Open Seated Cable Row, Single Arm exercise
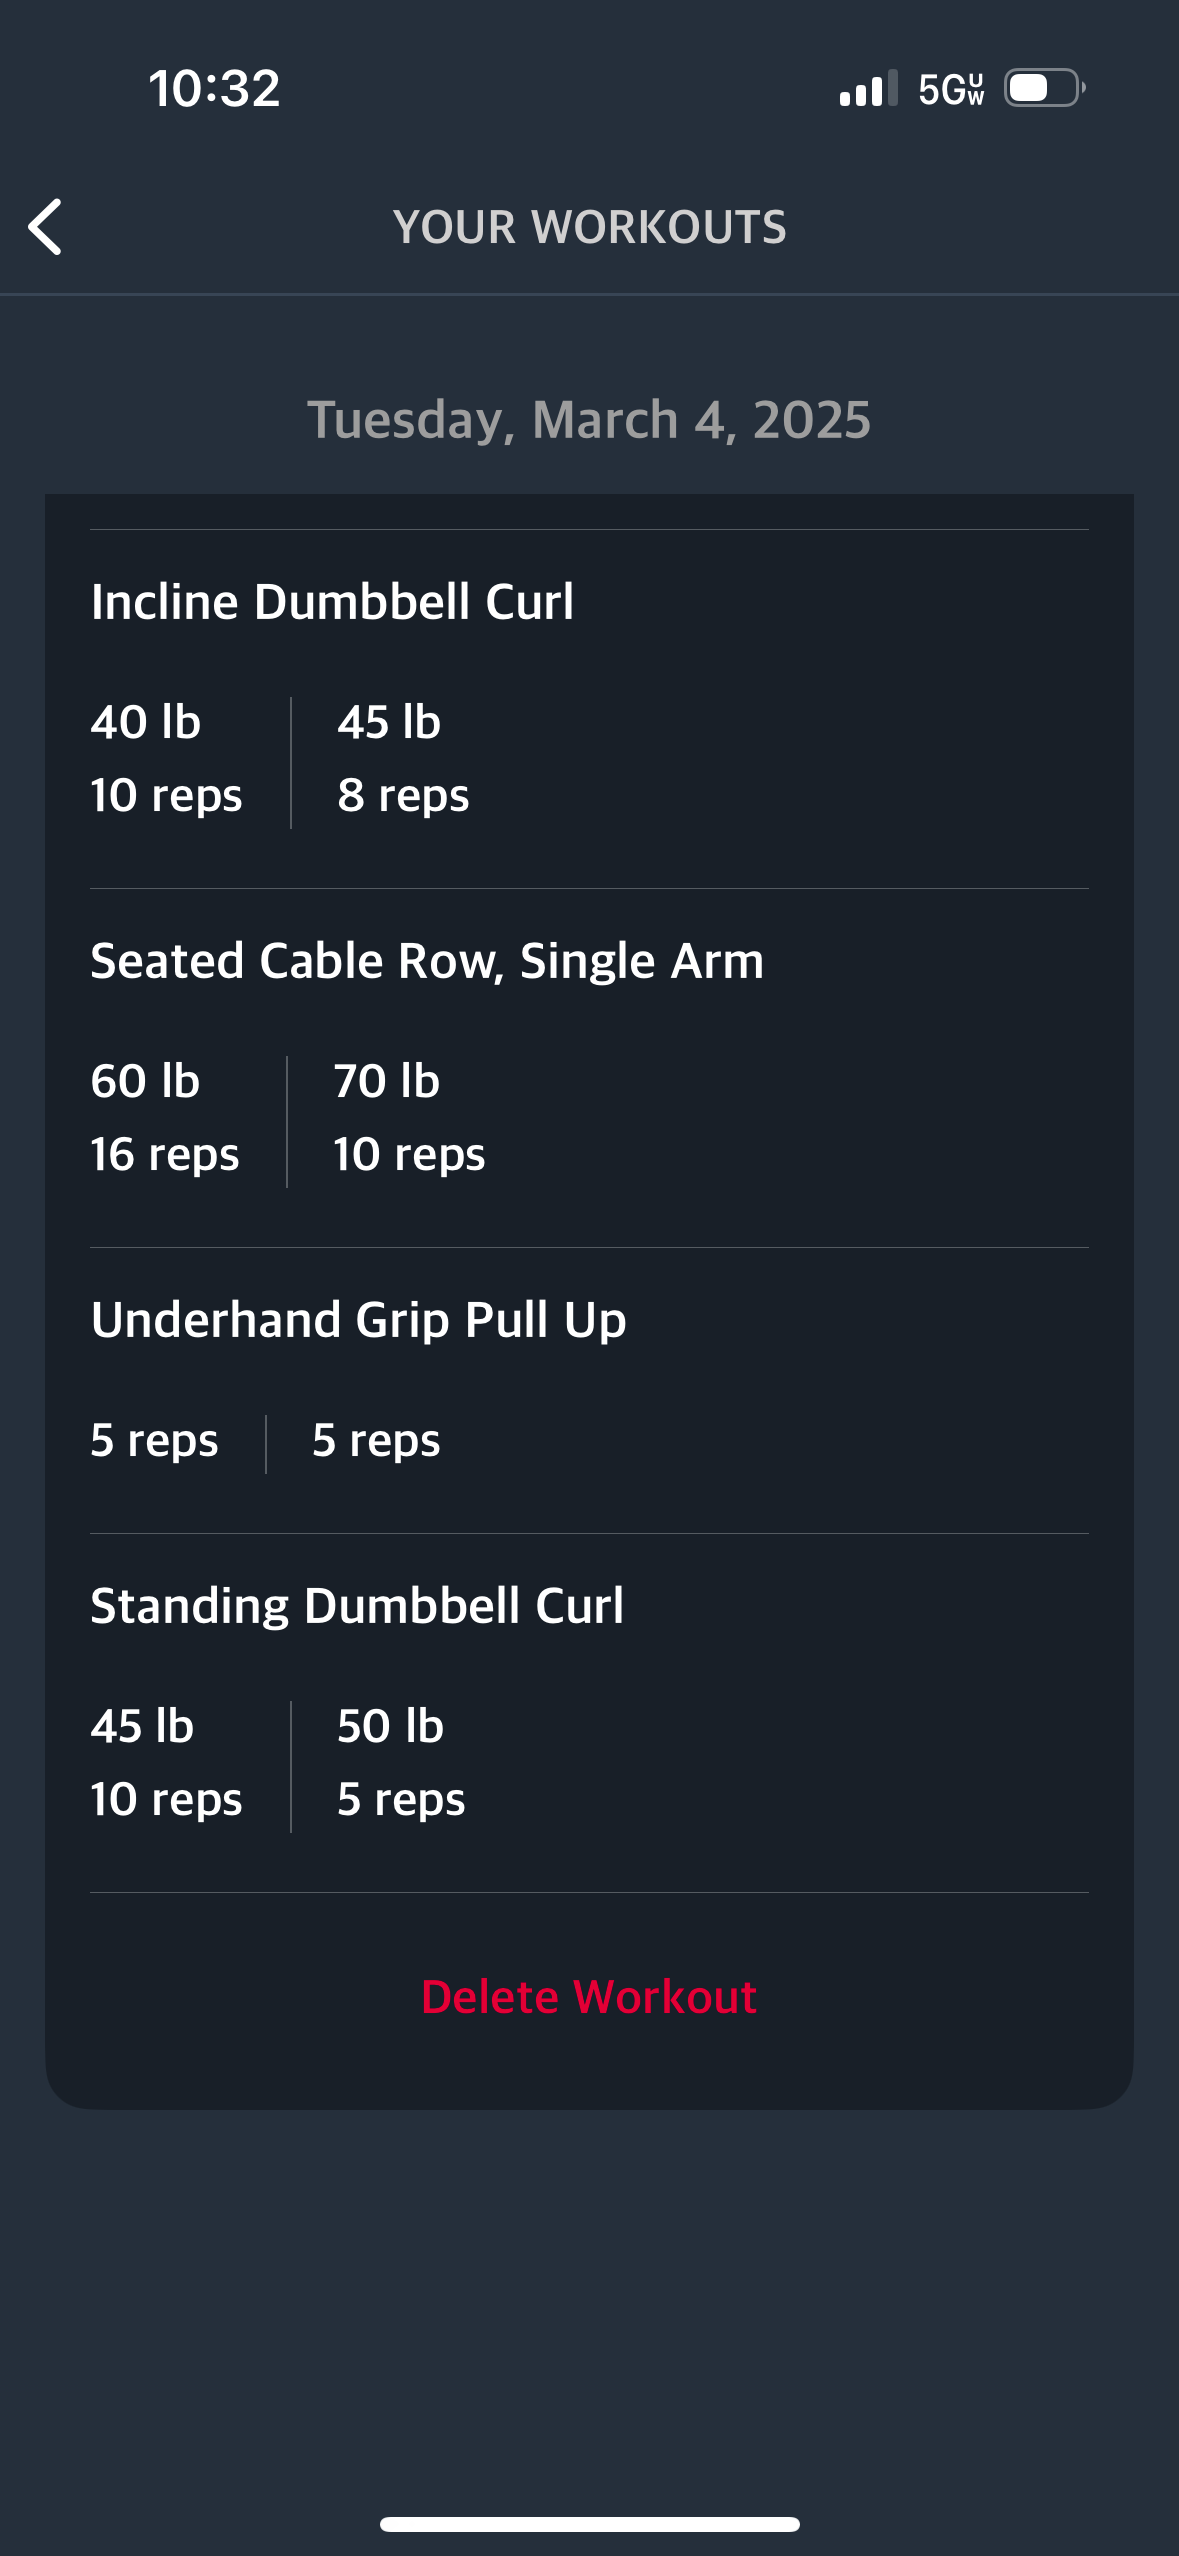 tap(427, 961)
